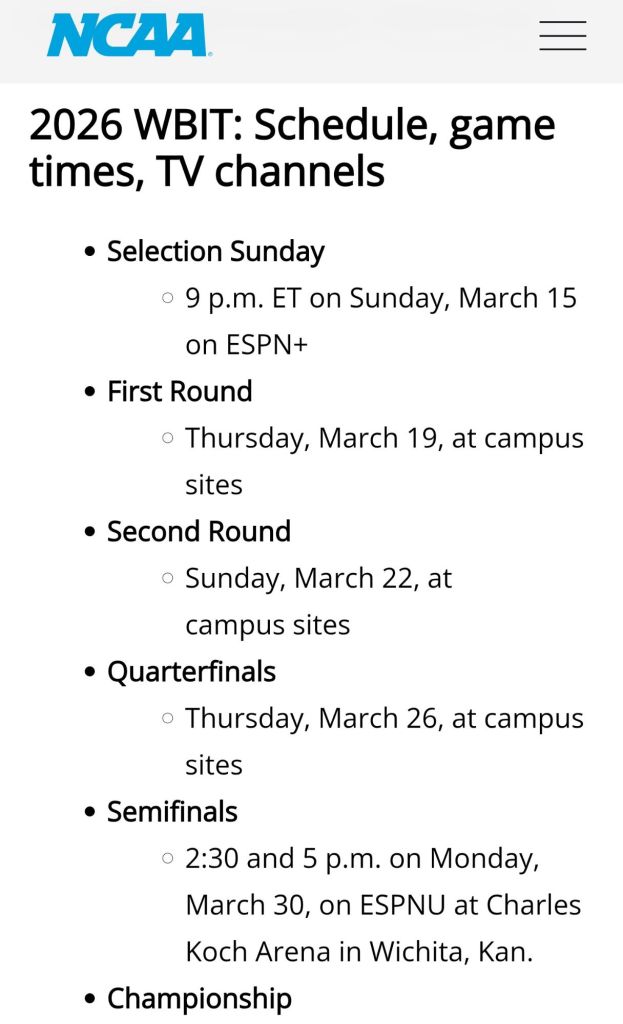Click the hollow bullet before Thursday, March 19
Screen dimensions: 623x1024
click(x=168, y=438)
